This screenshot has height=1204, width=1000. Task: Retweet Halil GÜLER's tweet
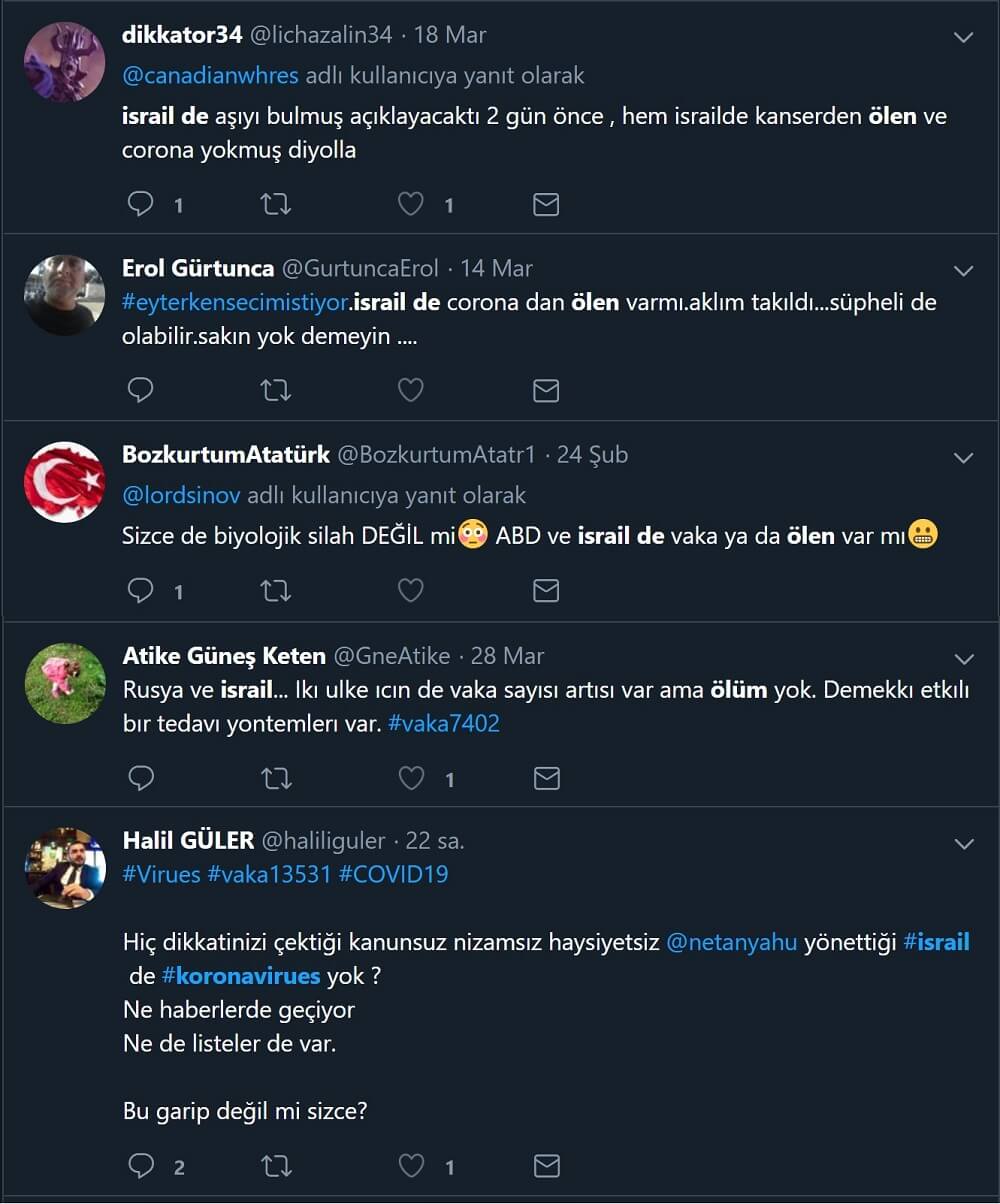coord(275,1165)
